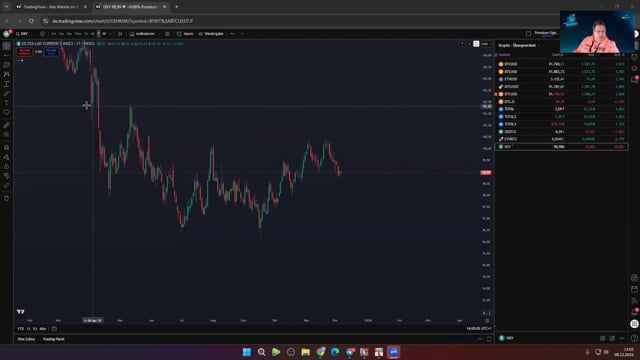The width and height of the screenshot is (640, 360).
Task: Open the indicator templates grid icon
Action: pos(167,34)
